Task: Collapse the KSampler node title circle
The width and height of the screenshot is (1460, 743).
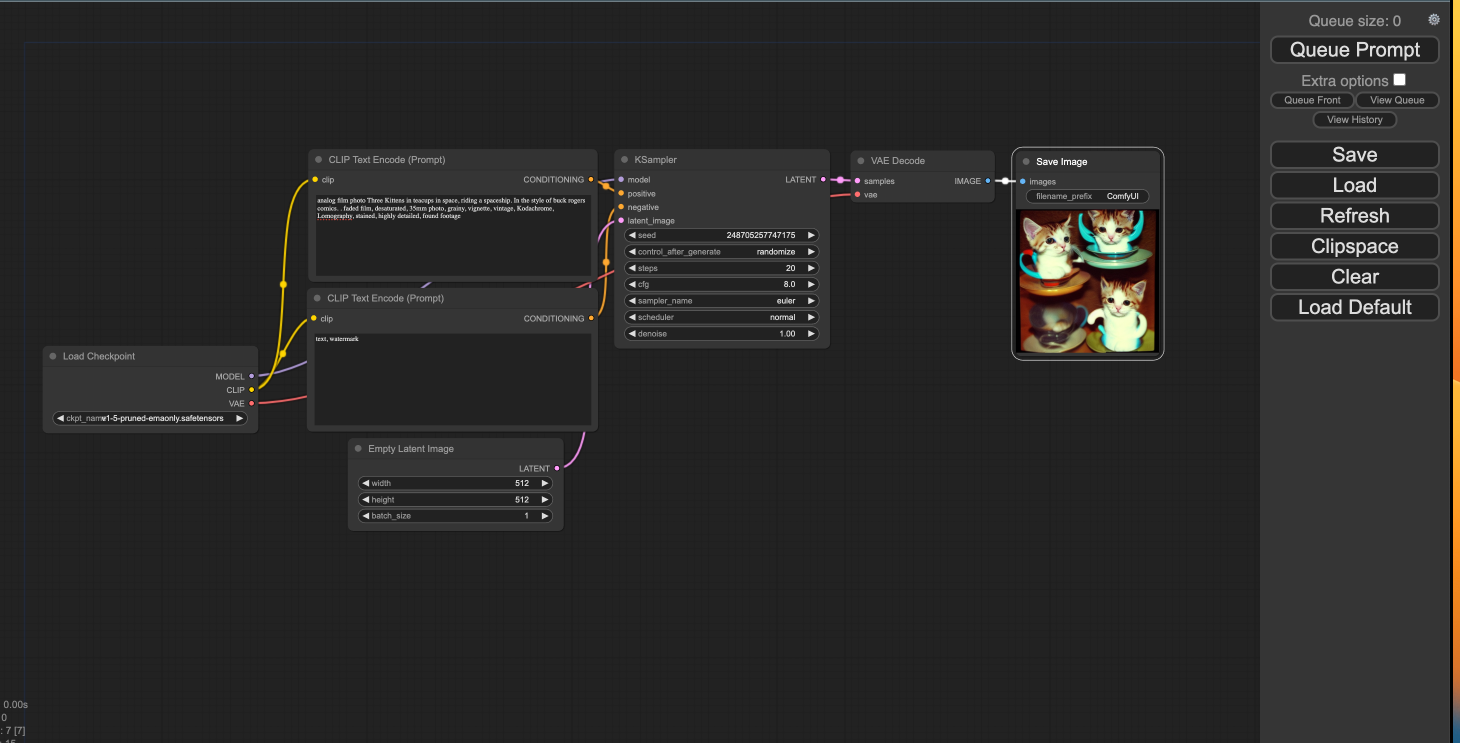Action: coord(625,159)
